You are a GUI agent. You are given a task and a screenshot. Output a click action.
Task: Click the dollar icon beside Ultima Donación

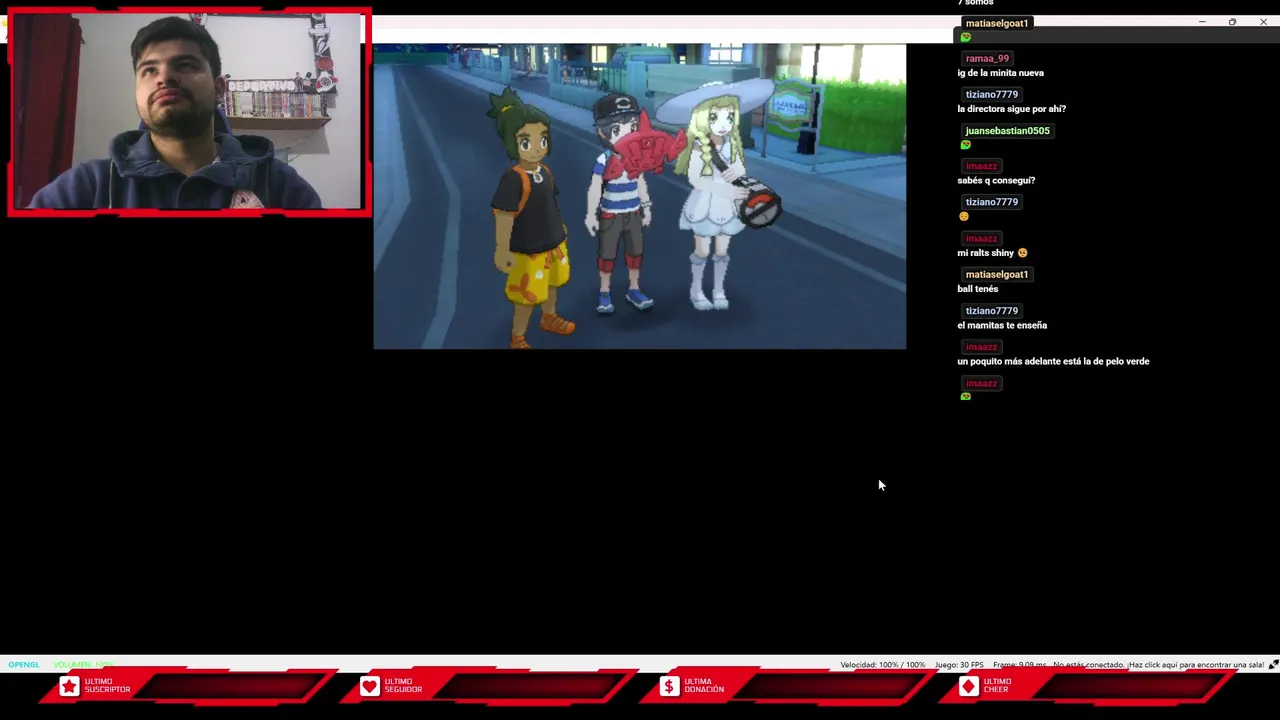click(x=669, y=686)
